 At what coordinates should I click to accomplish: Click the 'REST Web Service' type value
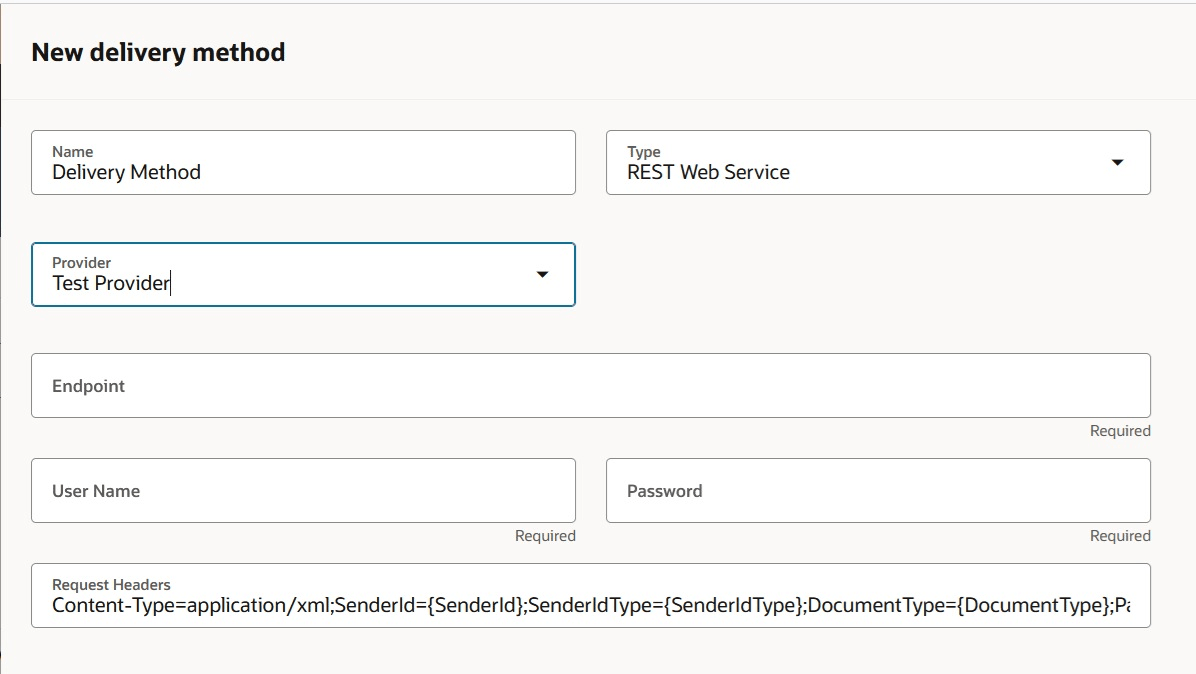(708, 173)
